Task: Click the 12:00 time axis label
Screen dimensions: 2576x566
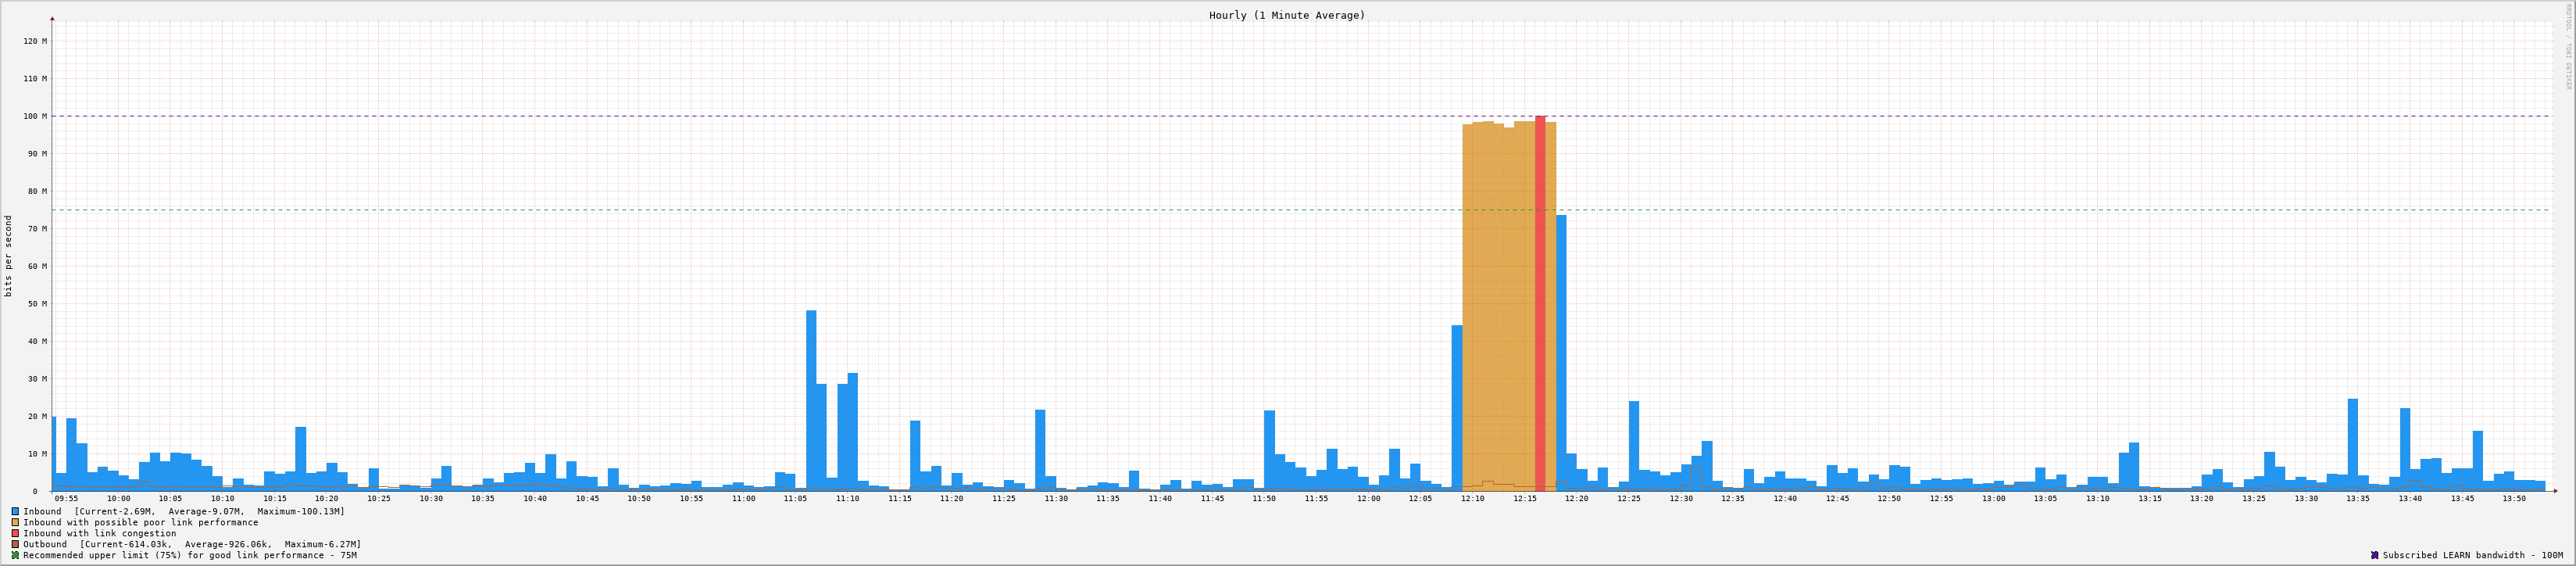Action: coord(1368,498)
